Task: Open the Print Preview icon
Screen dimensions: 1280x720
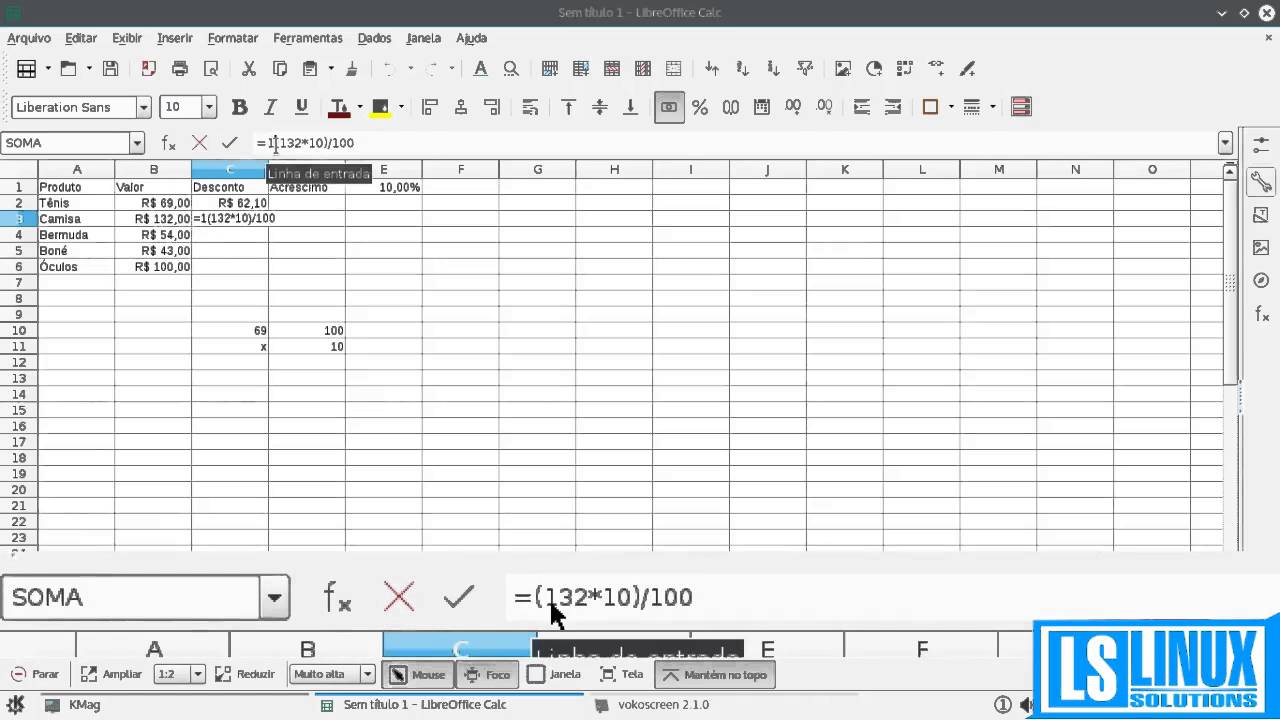Action: [211, 69]
